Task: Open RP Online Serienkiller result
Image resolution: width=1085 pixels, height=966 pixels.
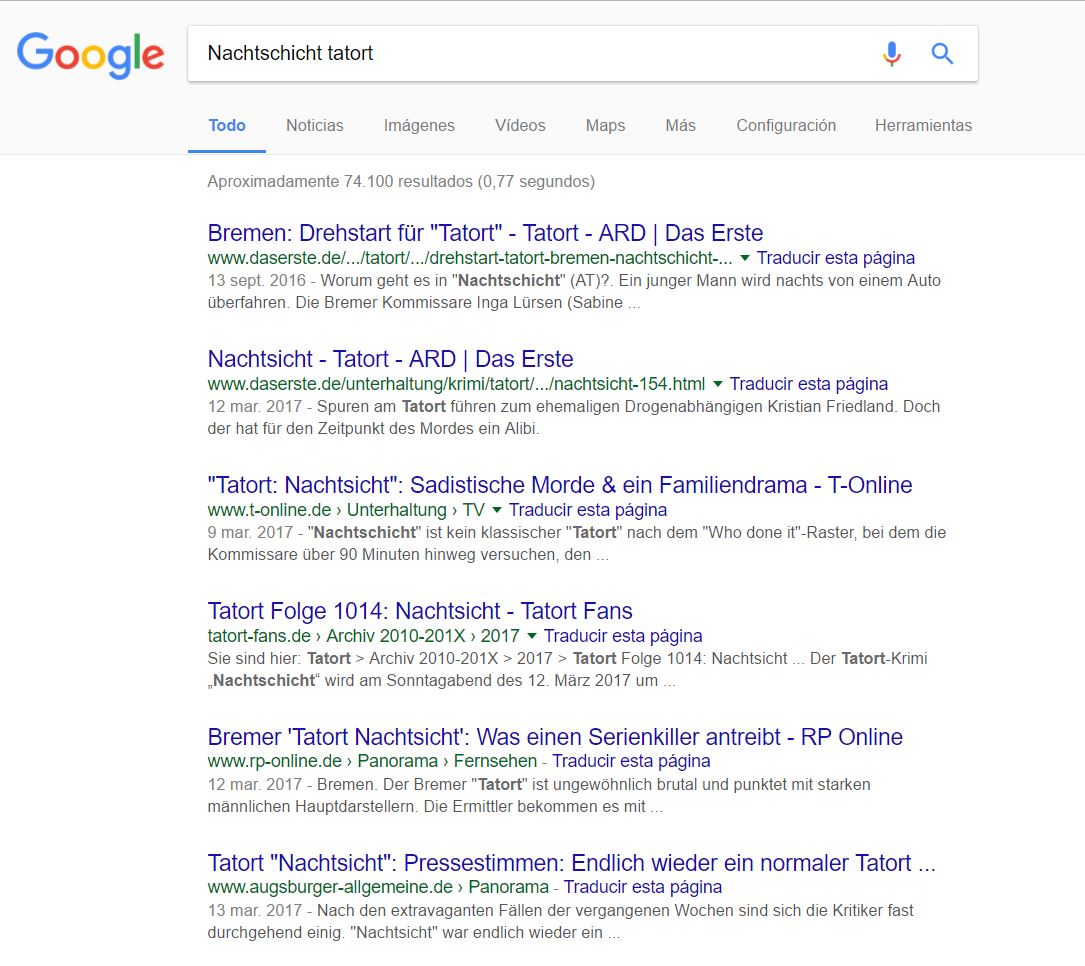Action: click(x=555, y=737)
